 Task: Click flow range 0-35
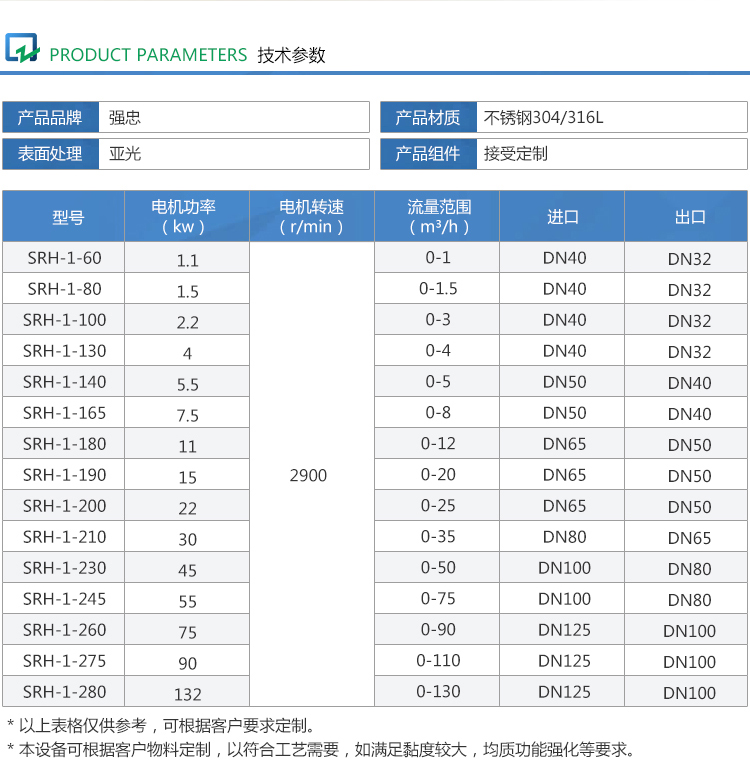click(x=438, y=537)
